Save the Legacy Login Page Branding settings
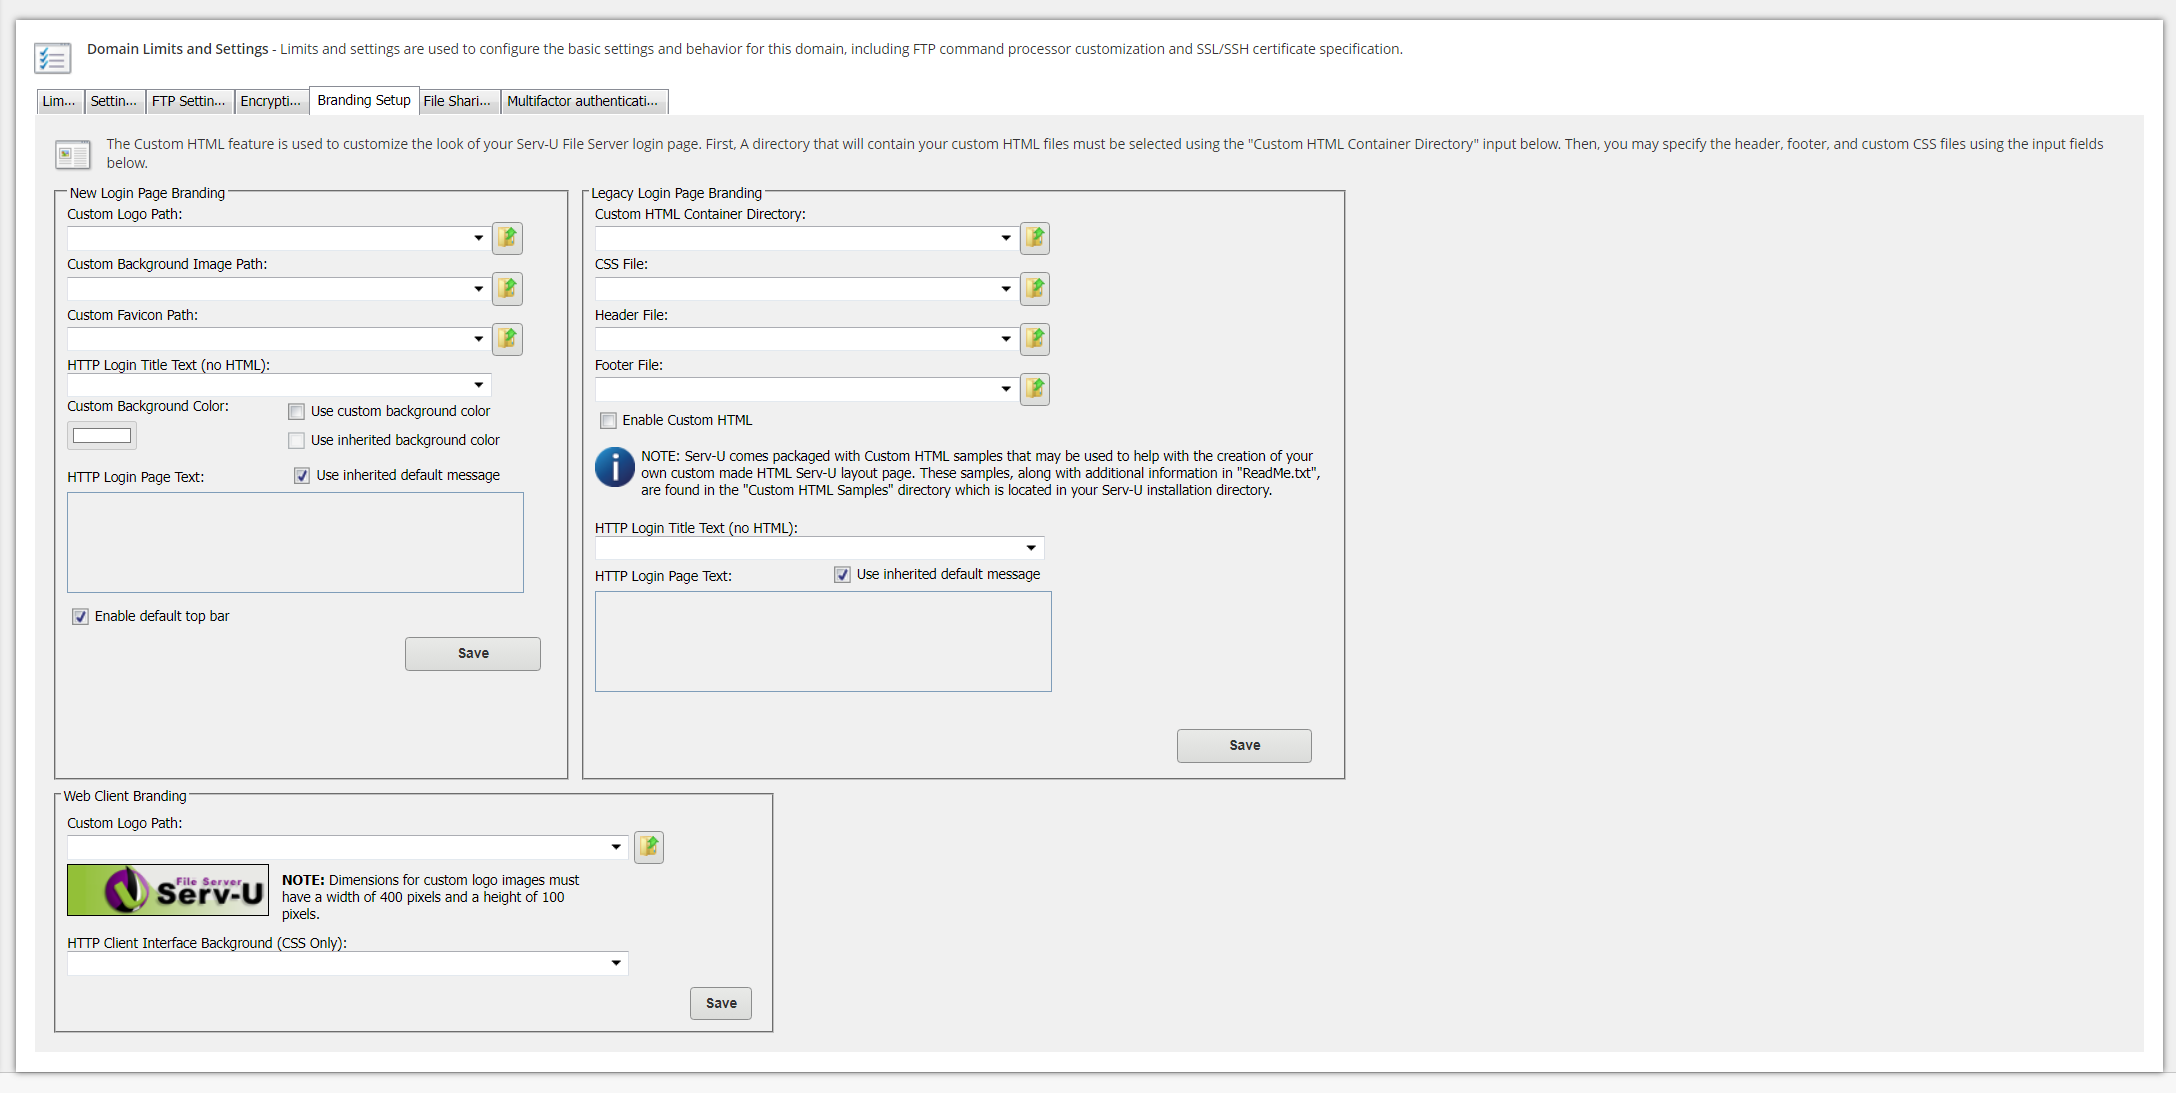The height and width of the screenshot is (1093, 2176). 1243,745
